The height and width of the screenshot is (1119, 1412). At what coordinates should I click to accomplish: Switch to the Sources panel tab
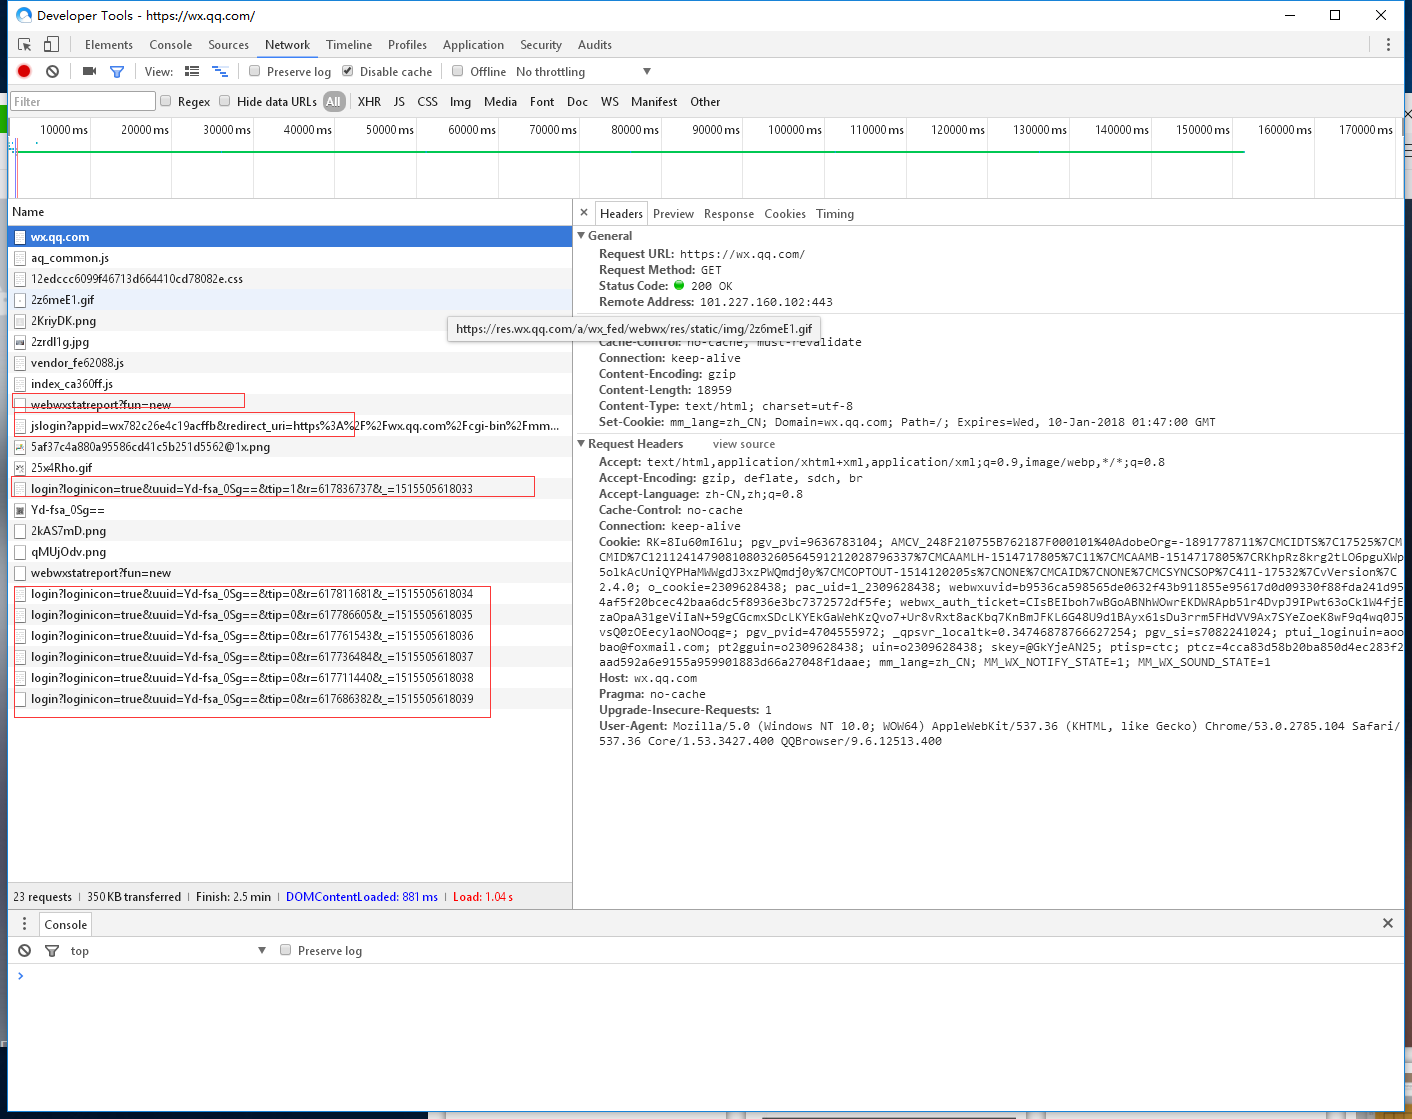pyautogui.click(x=228, y=45)
